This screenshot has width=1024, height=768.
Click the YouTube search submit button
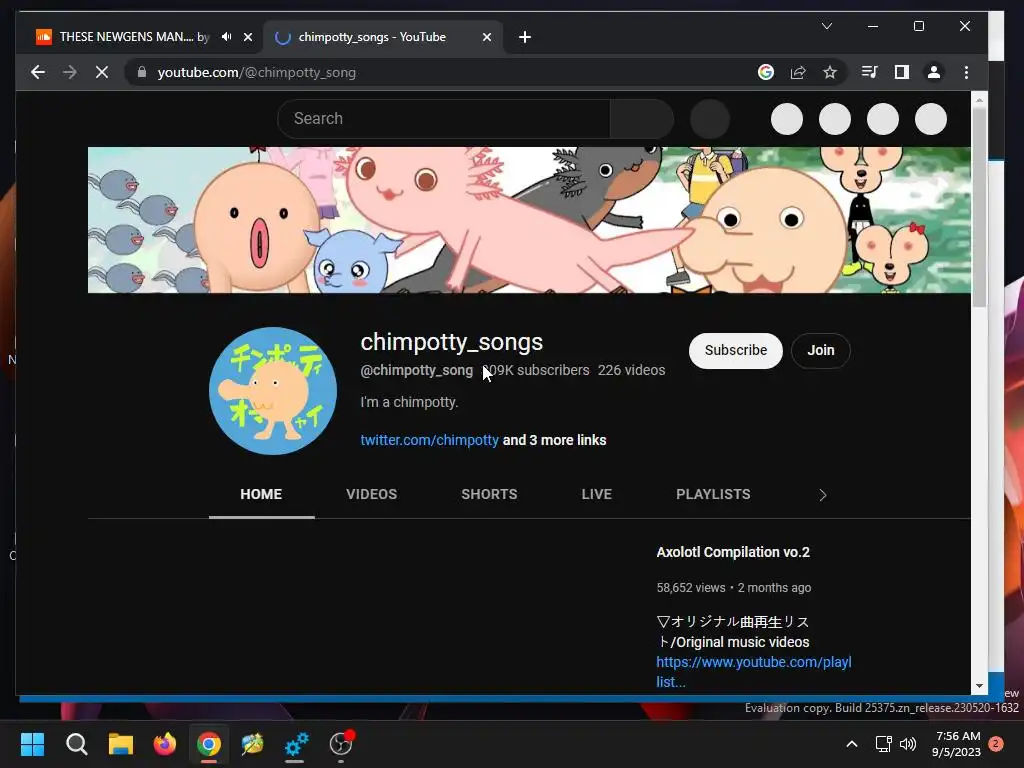tap(642, 119)
